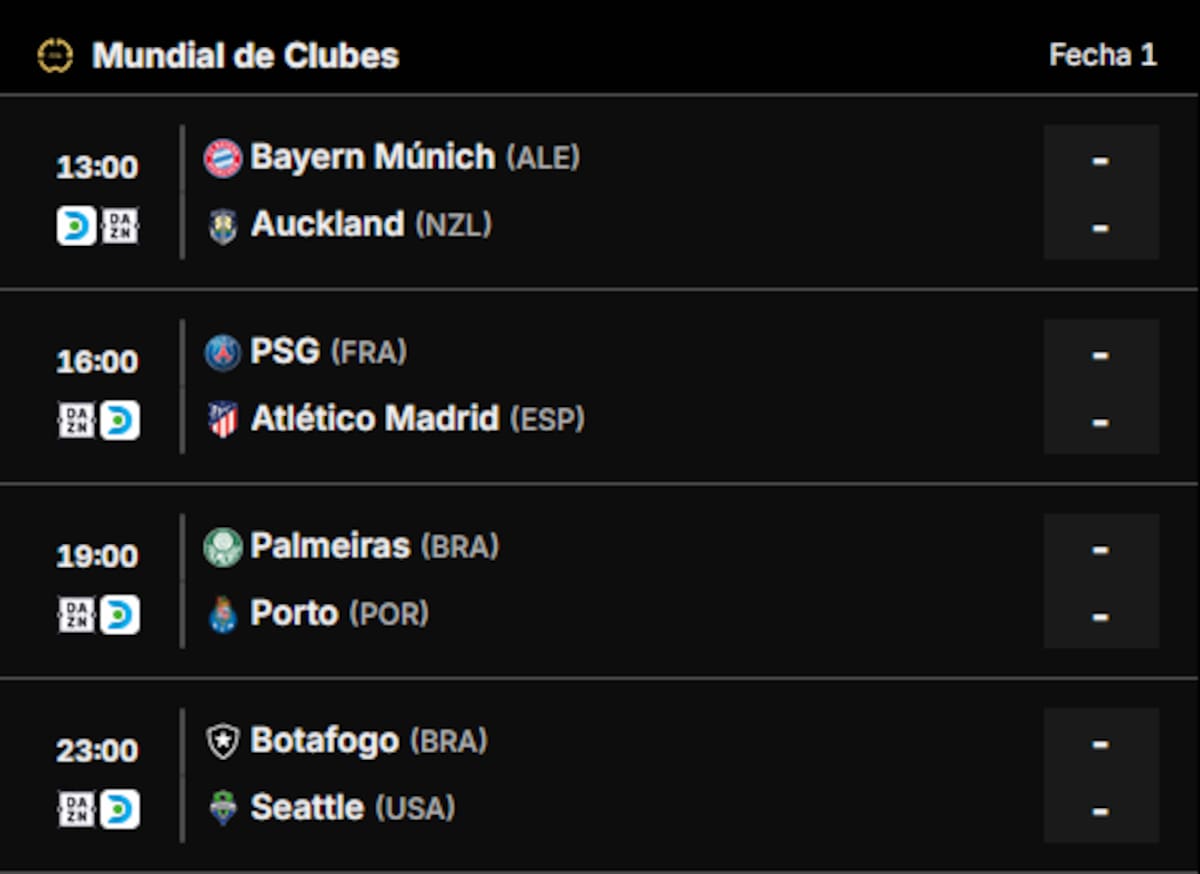Click the Seattle club crest
1200x874 pixels.
click(x=223, y=808)
